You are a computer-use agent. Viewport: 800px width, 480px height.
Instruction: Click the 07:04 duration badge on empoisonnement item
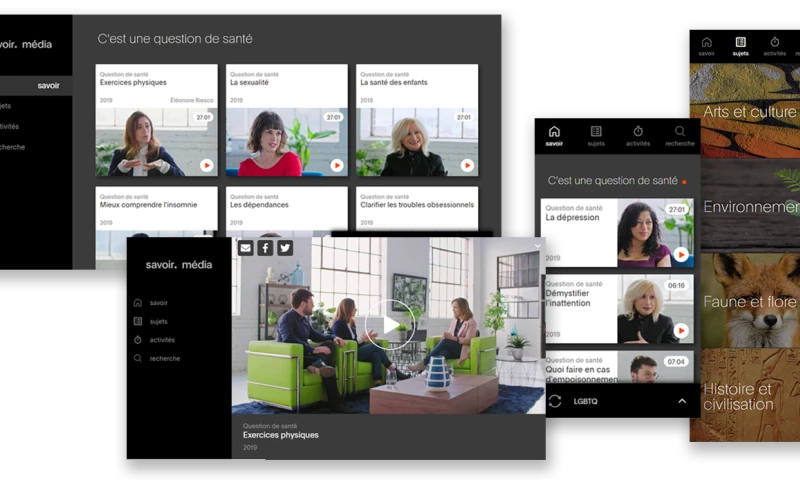pos(676,362)
